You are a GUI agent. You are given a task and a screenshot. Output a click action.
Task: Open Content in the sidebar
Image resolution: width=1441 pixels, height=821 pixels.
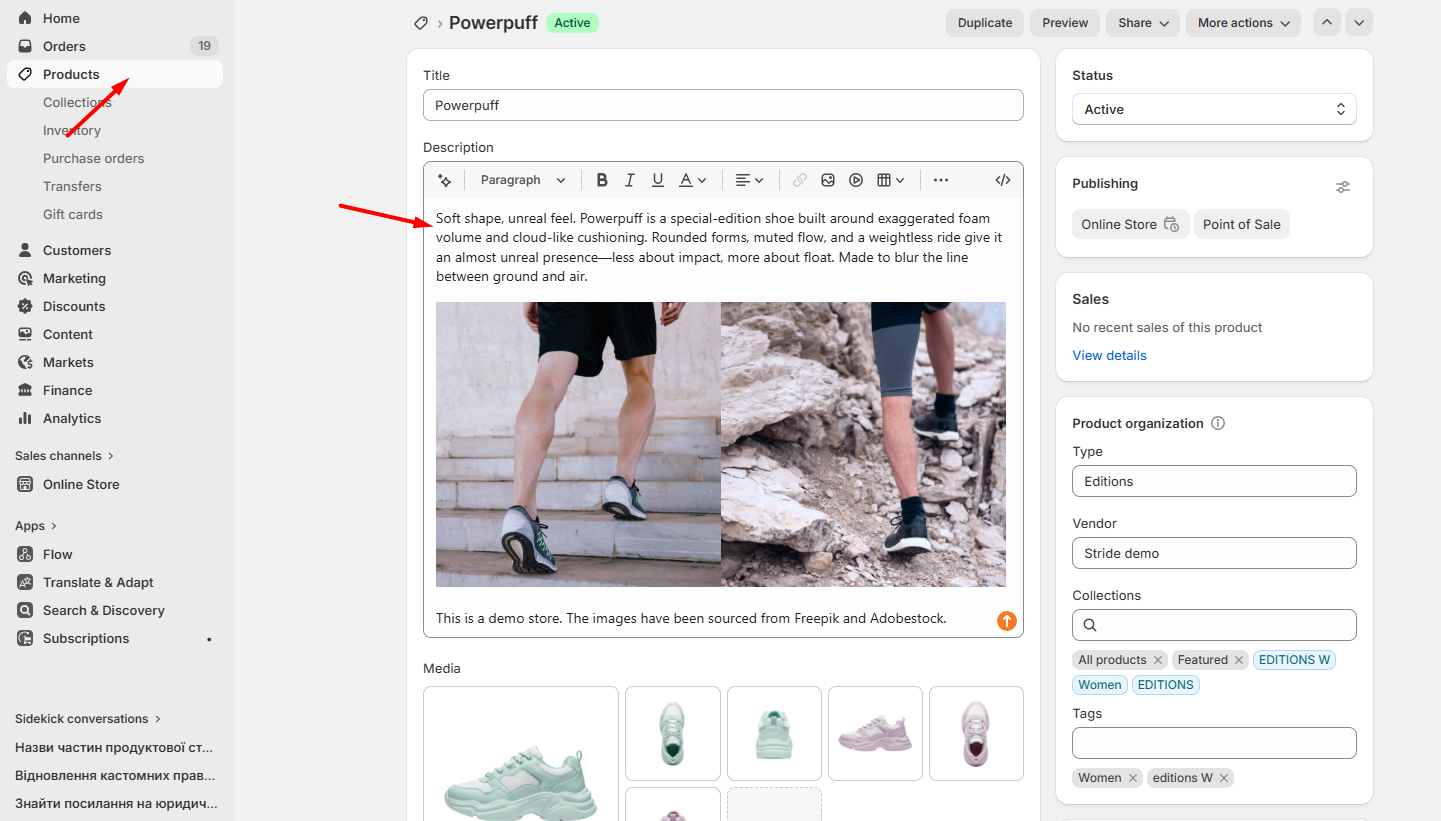pos(115,334)
